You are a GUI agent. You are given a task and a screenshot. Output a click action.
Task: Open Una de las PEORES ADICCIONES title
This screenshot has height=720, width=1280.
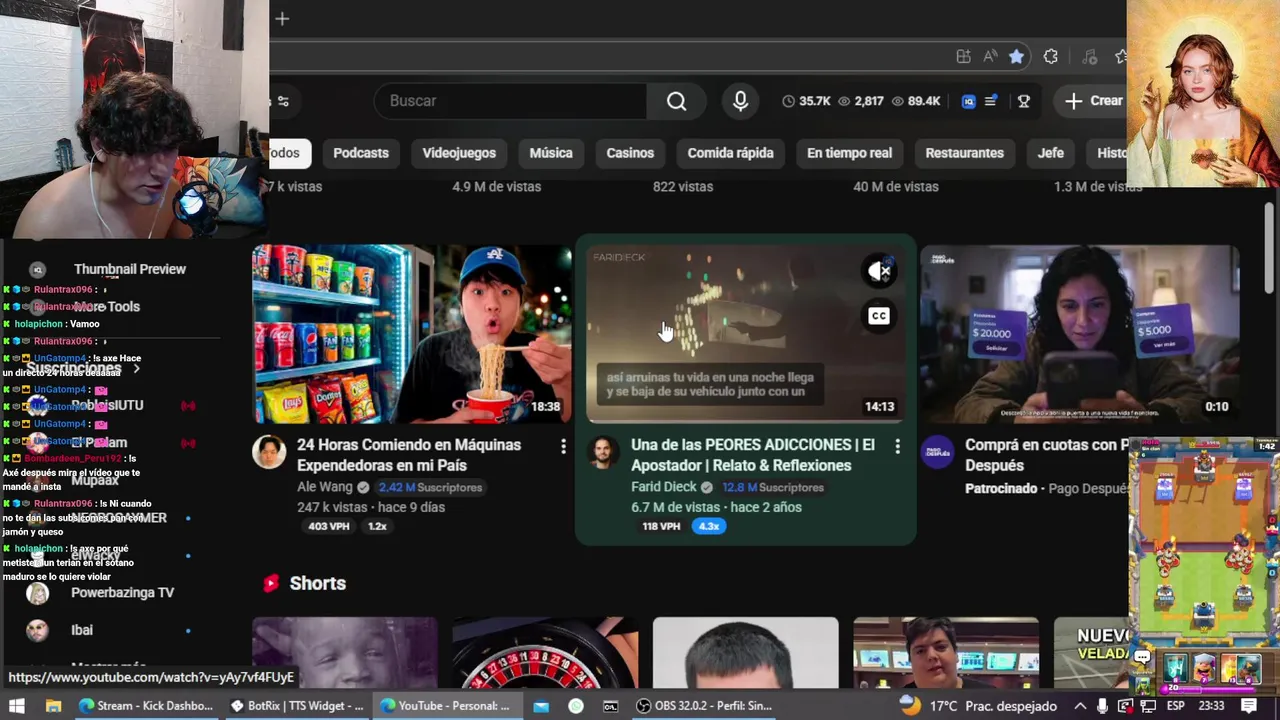(x=753, y=455)
